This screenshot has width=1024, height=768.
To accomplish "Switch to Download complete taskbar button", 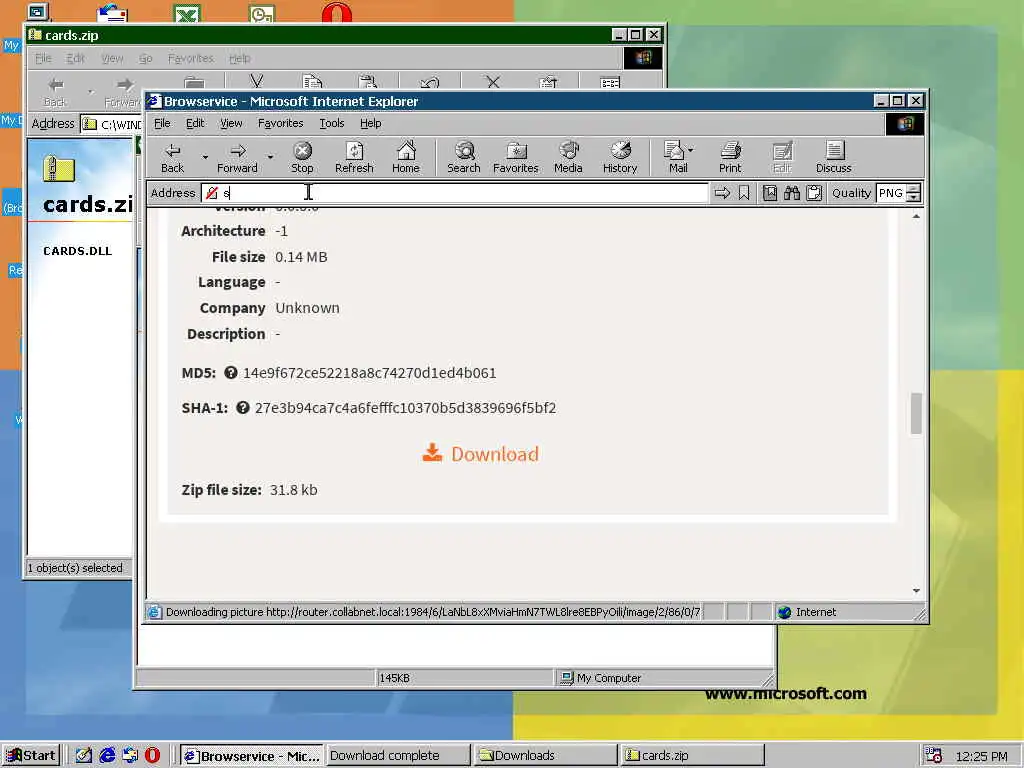I will click(398, 756).
